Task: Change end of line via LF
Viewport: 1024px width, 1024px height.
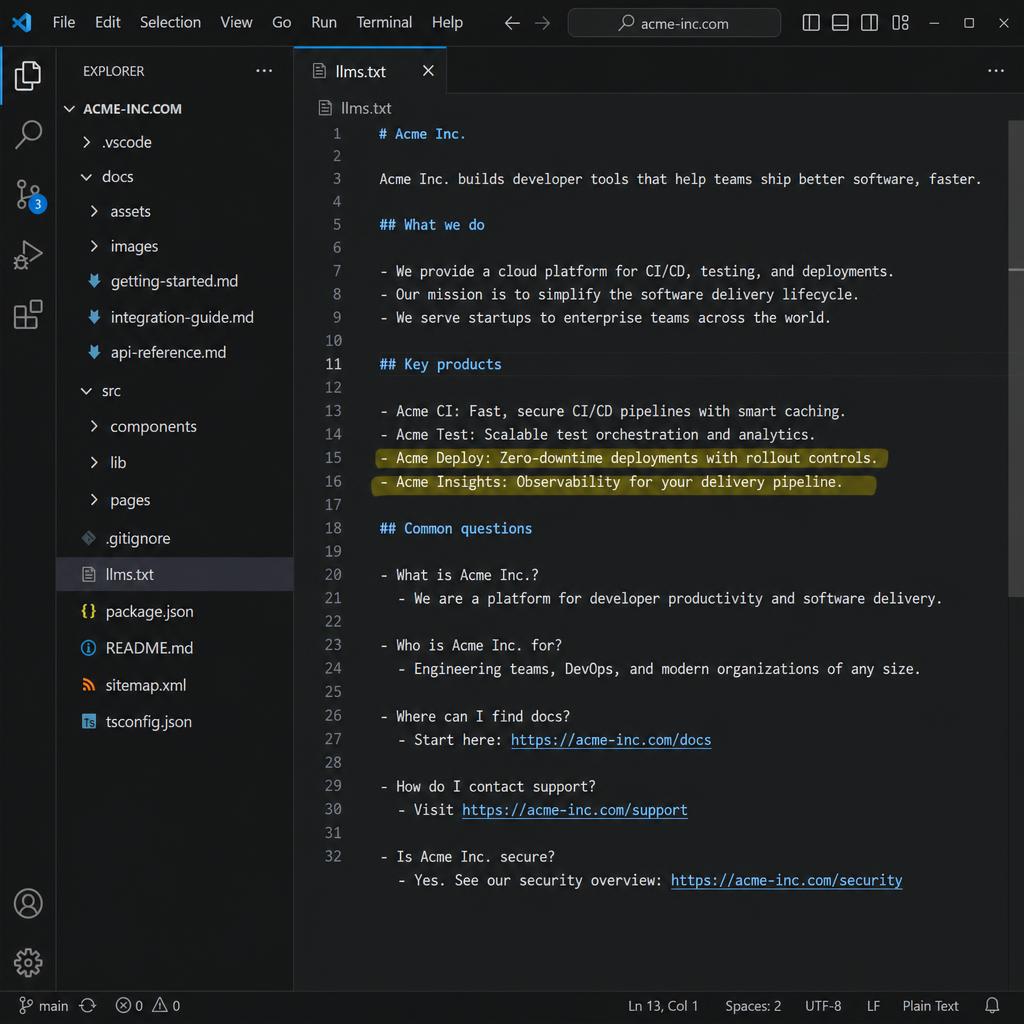Action: (x=872, y=1006)
